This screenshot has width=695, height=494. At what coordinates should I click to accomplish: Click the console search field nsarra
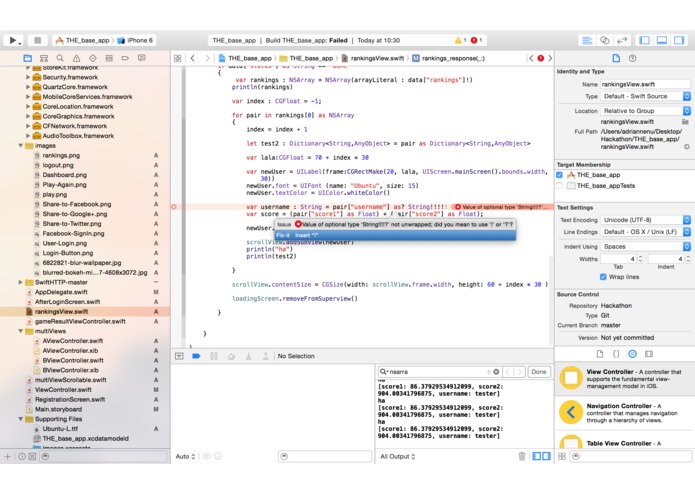[x=439, y=372]
